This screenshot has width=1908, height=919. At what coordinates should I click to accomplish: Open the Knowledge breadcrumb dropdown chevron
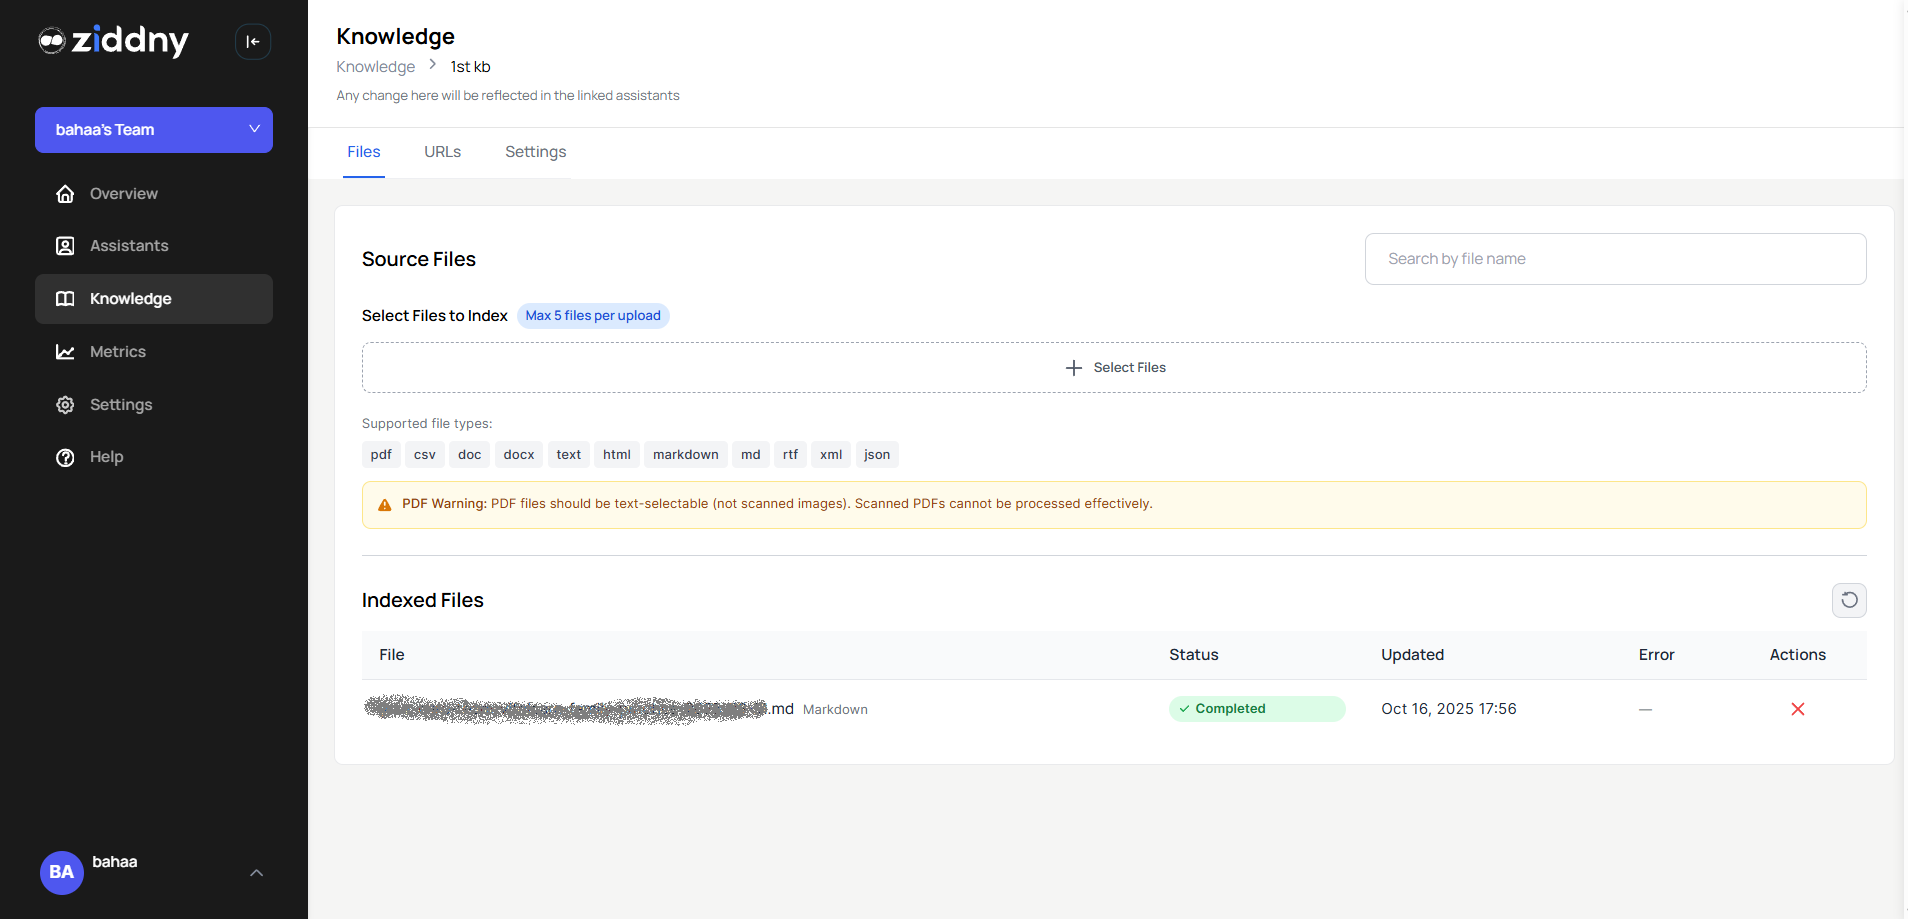click(432, 64)
